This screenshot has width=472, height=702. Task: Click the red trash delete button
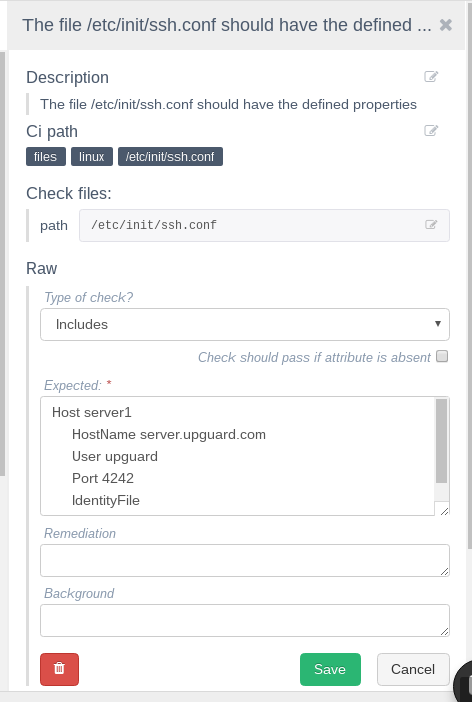60,669
